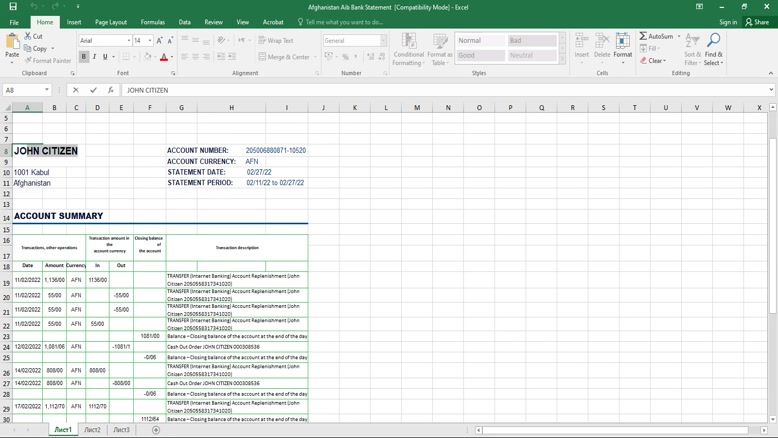Toggle Bold formatting
778x438 pixels.
tap(84, 57)
